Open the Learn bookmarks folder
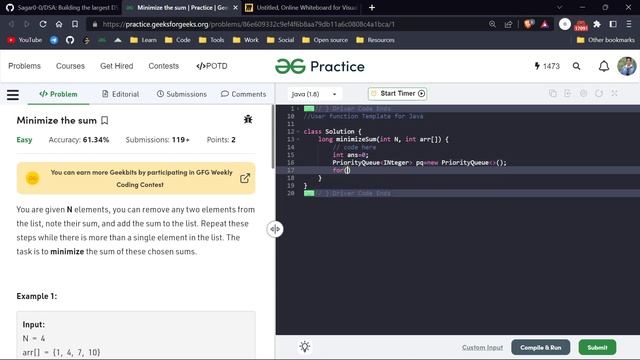The image size is (640, 360). [x=143, y=40]
